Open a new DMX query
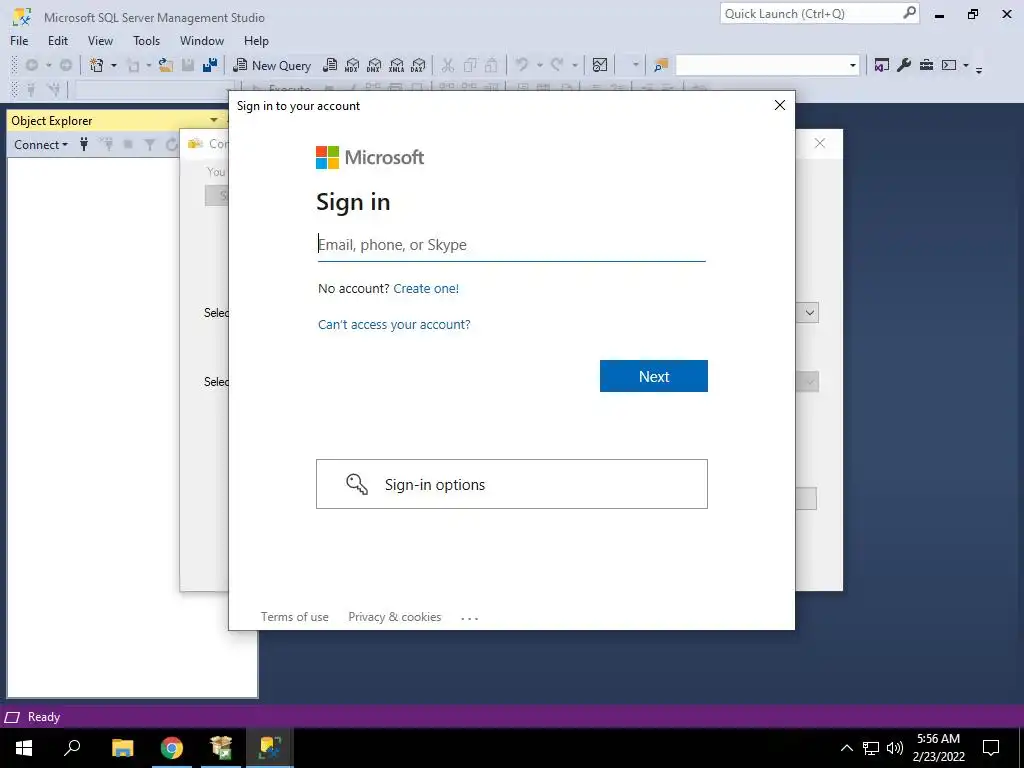Viewport: 1024px width, 768px height. 374,65
